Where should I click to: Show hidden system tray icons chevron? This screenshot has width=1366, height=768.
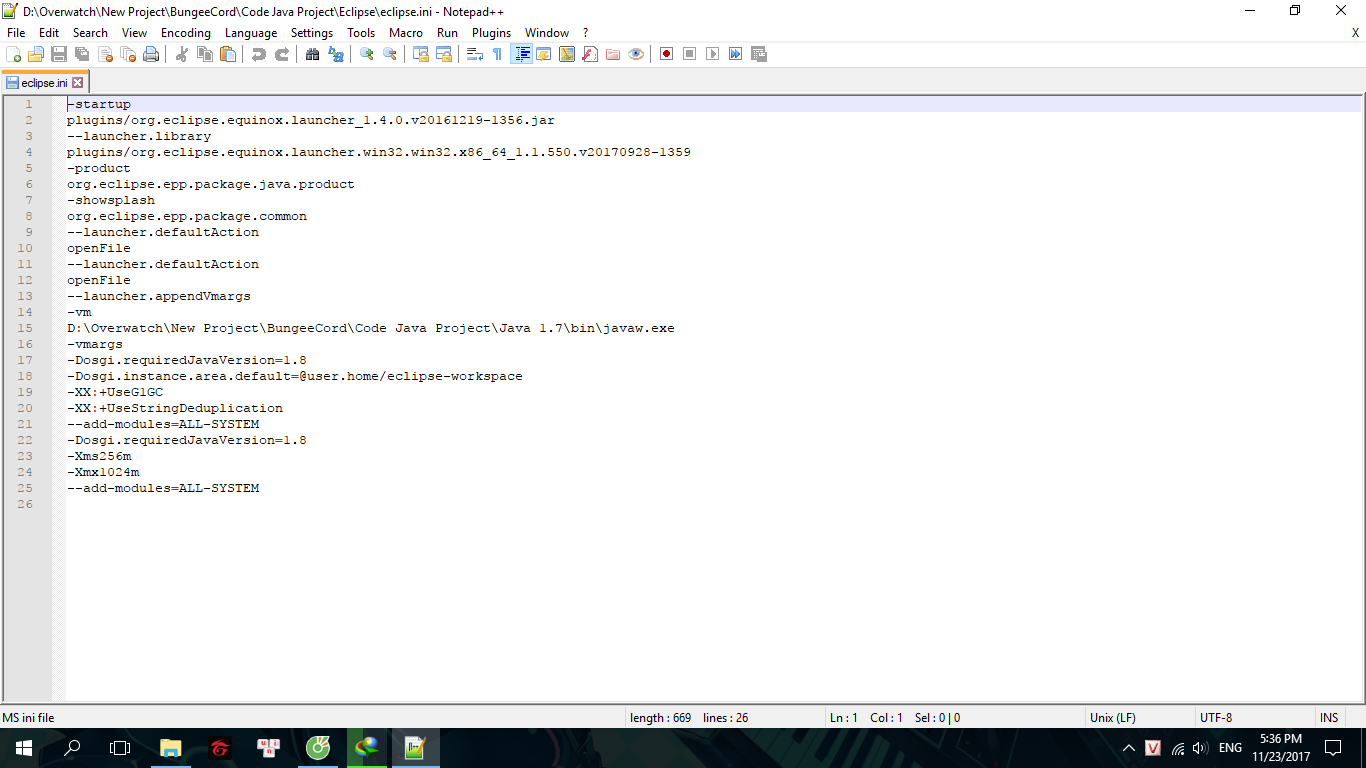click(x=1129, y=748)
